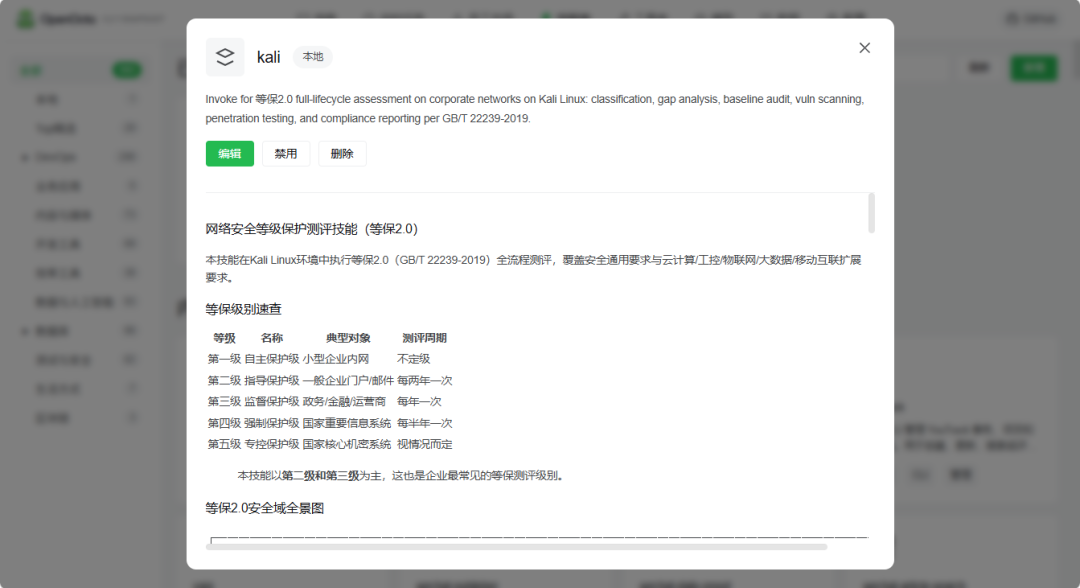The height and width of the screenshot is (588, 1080).
Task: Click the 政务/金融/运营商 cell
Action: [344, 401]
